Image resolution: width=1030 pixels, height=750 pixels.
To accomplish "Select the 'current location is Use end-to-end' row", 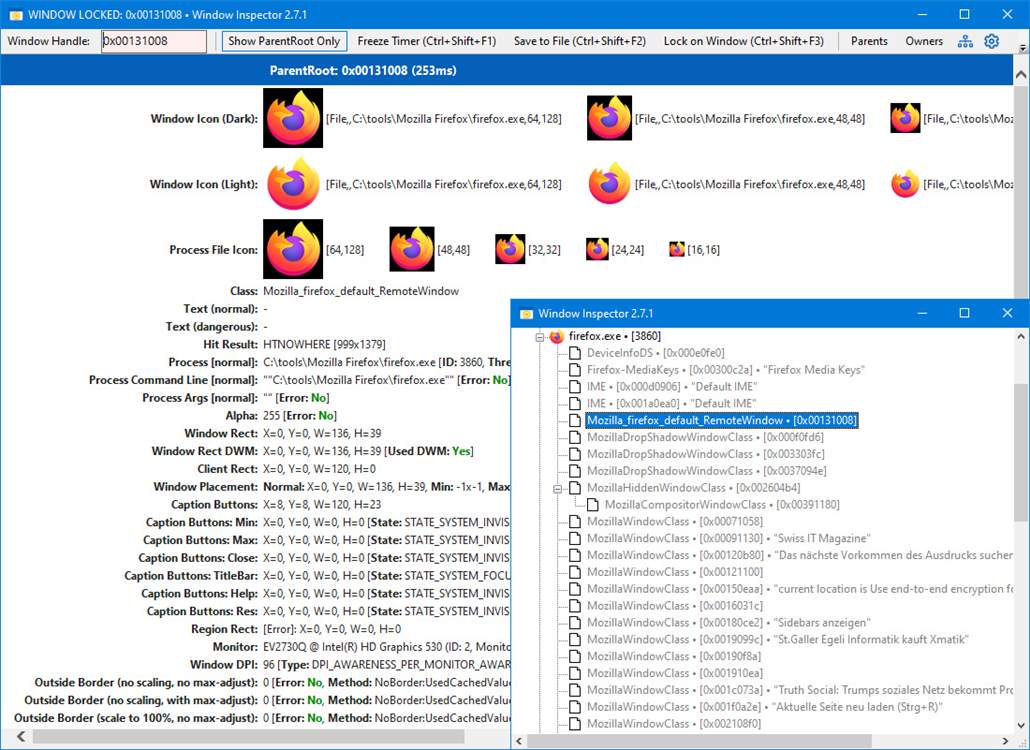I will [x=799, y=589].
